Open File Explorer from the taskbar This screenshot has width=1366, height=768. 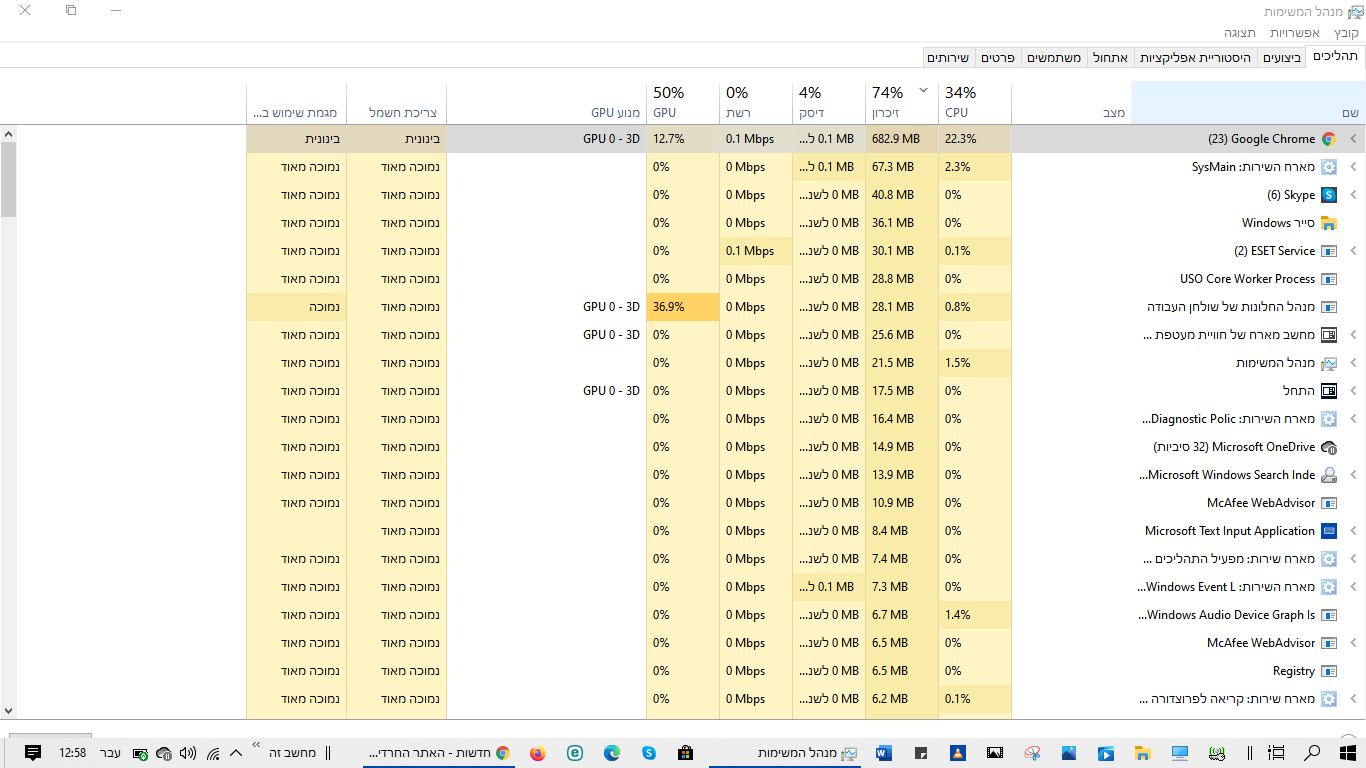coord(1143,753)
